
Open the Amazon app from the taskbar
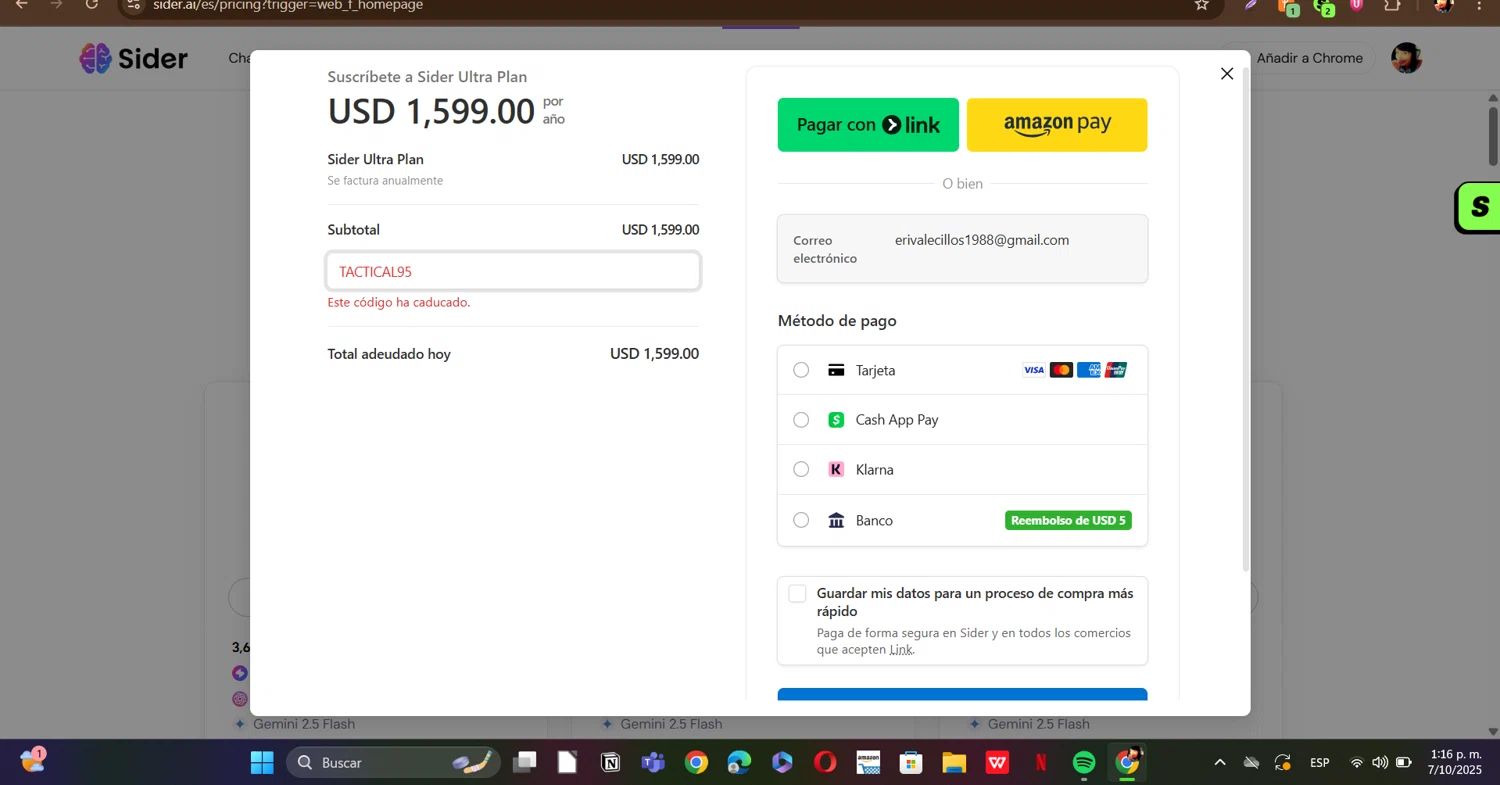click(868, 763)
